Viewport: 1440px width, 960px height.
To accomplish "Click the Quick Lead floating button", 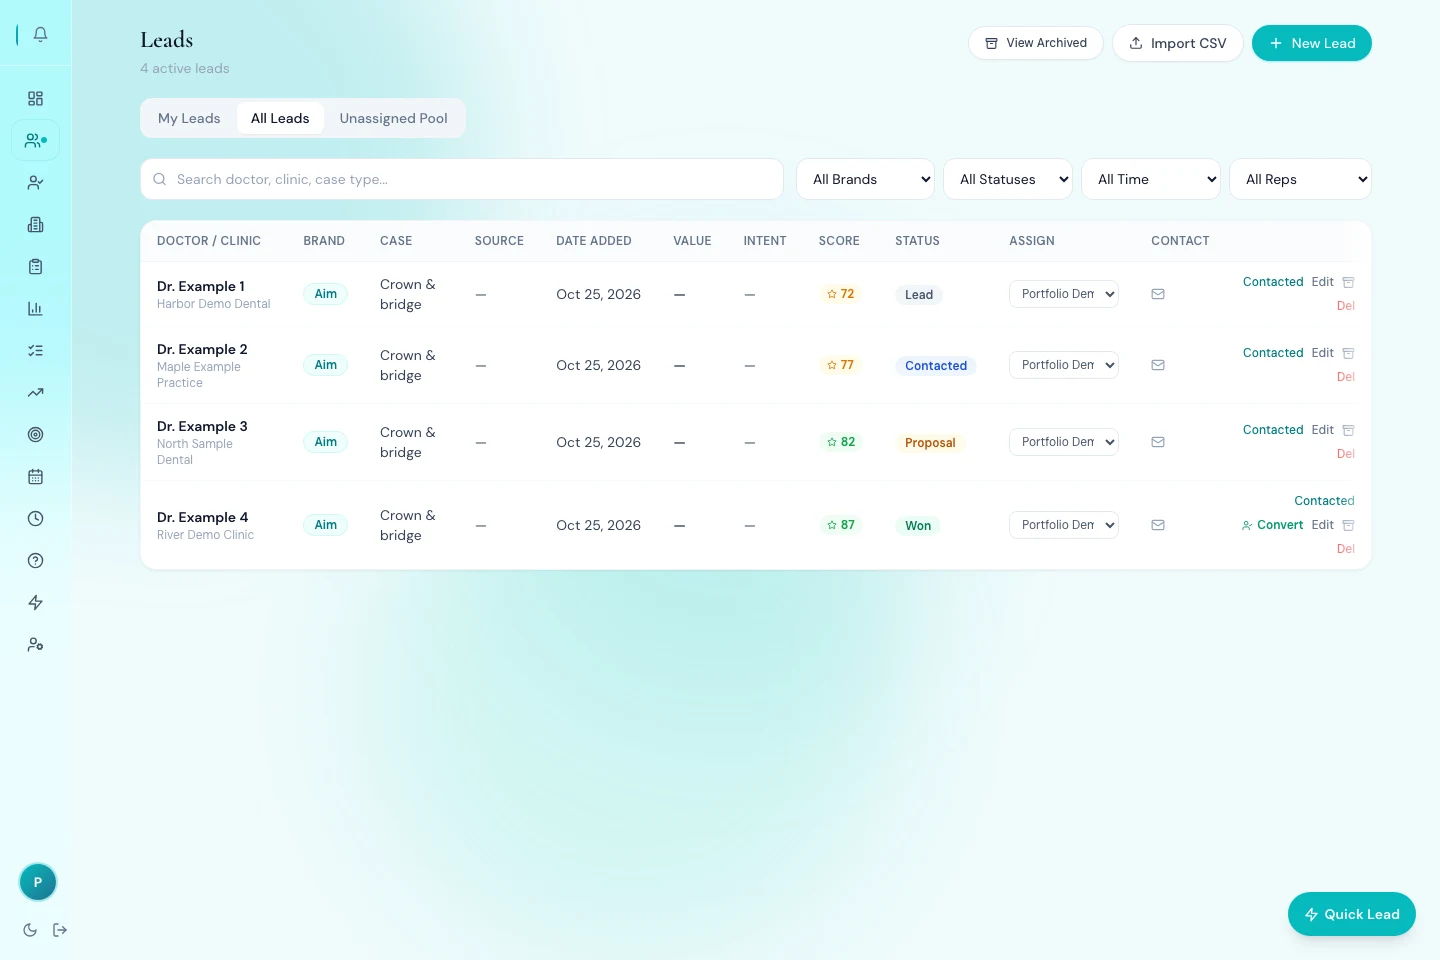I will [x=1352, y=914].
